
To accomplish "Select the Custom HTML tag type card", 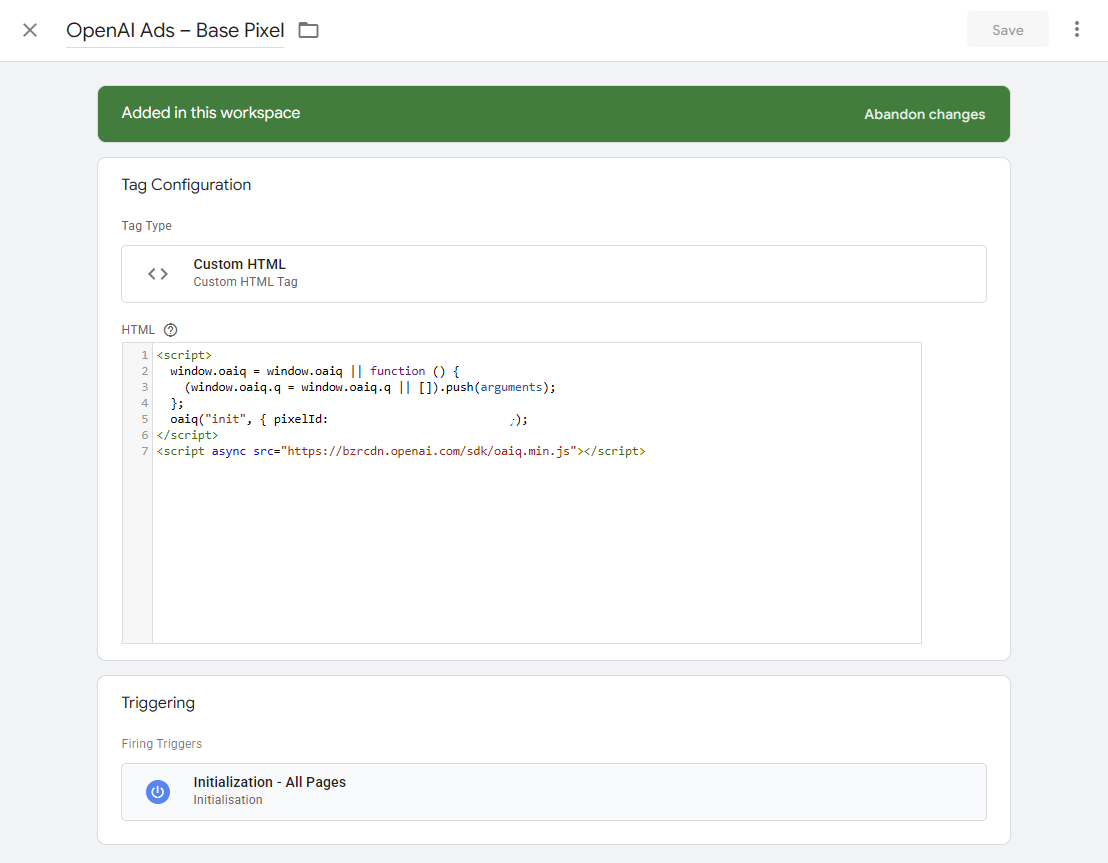I will (x=553, y=274).
